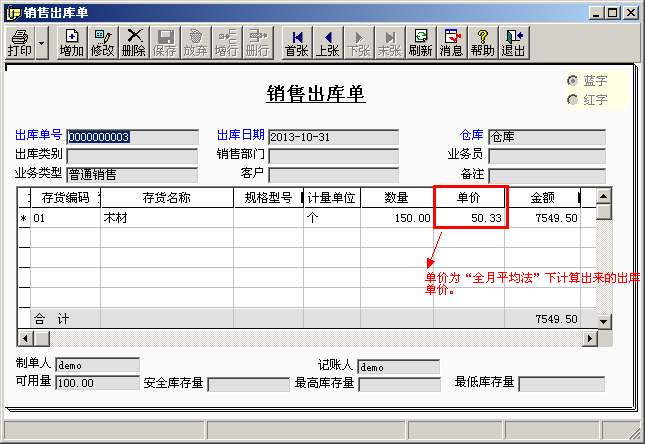Go to last record with 末张
This screenshot has height=444, width=645.
[x=390, y=43]
